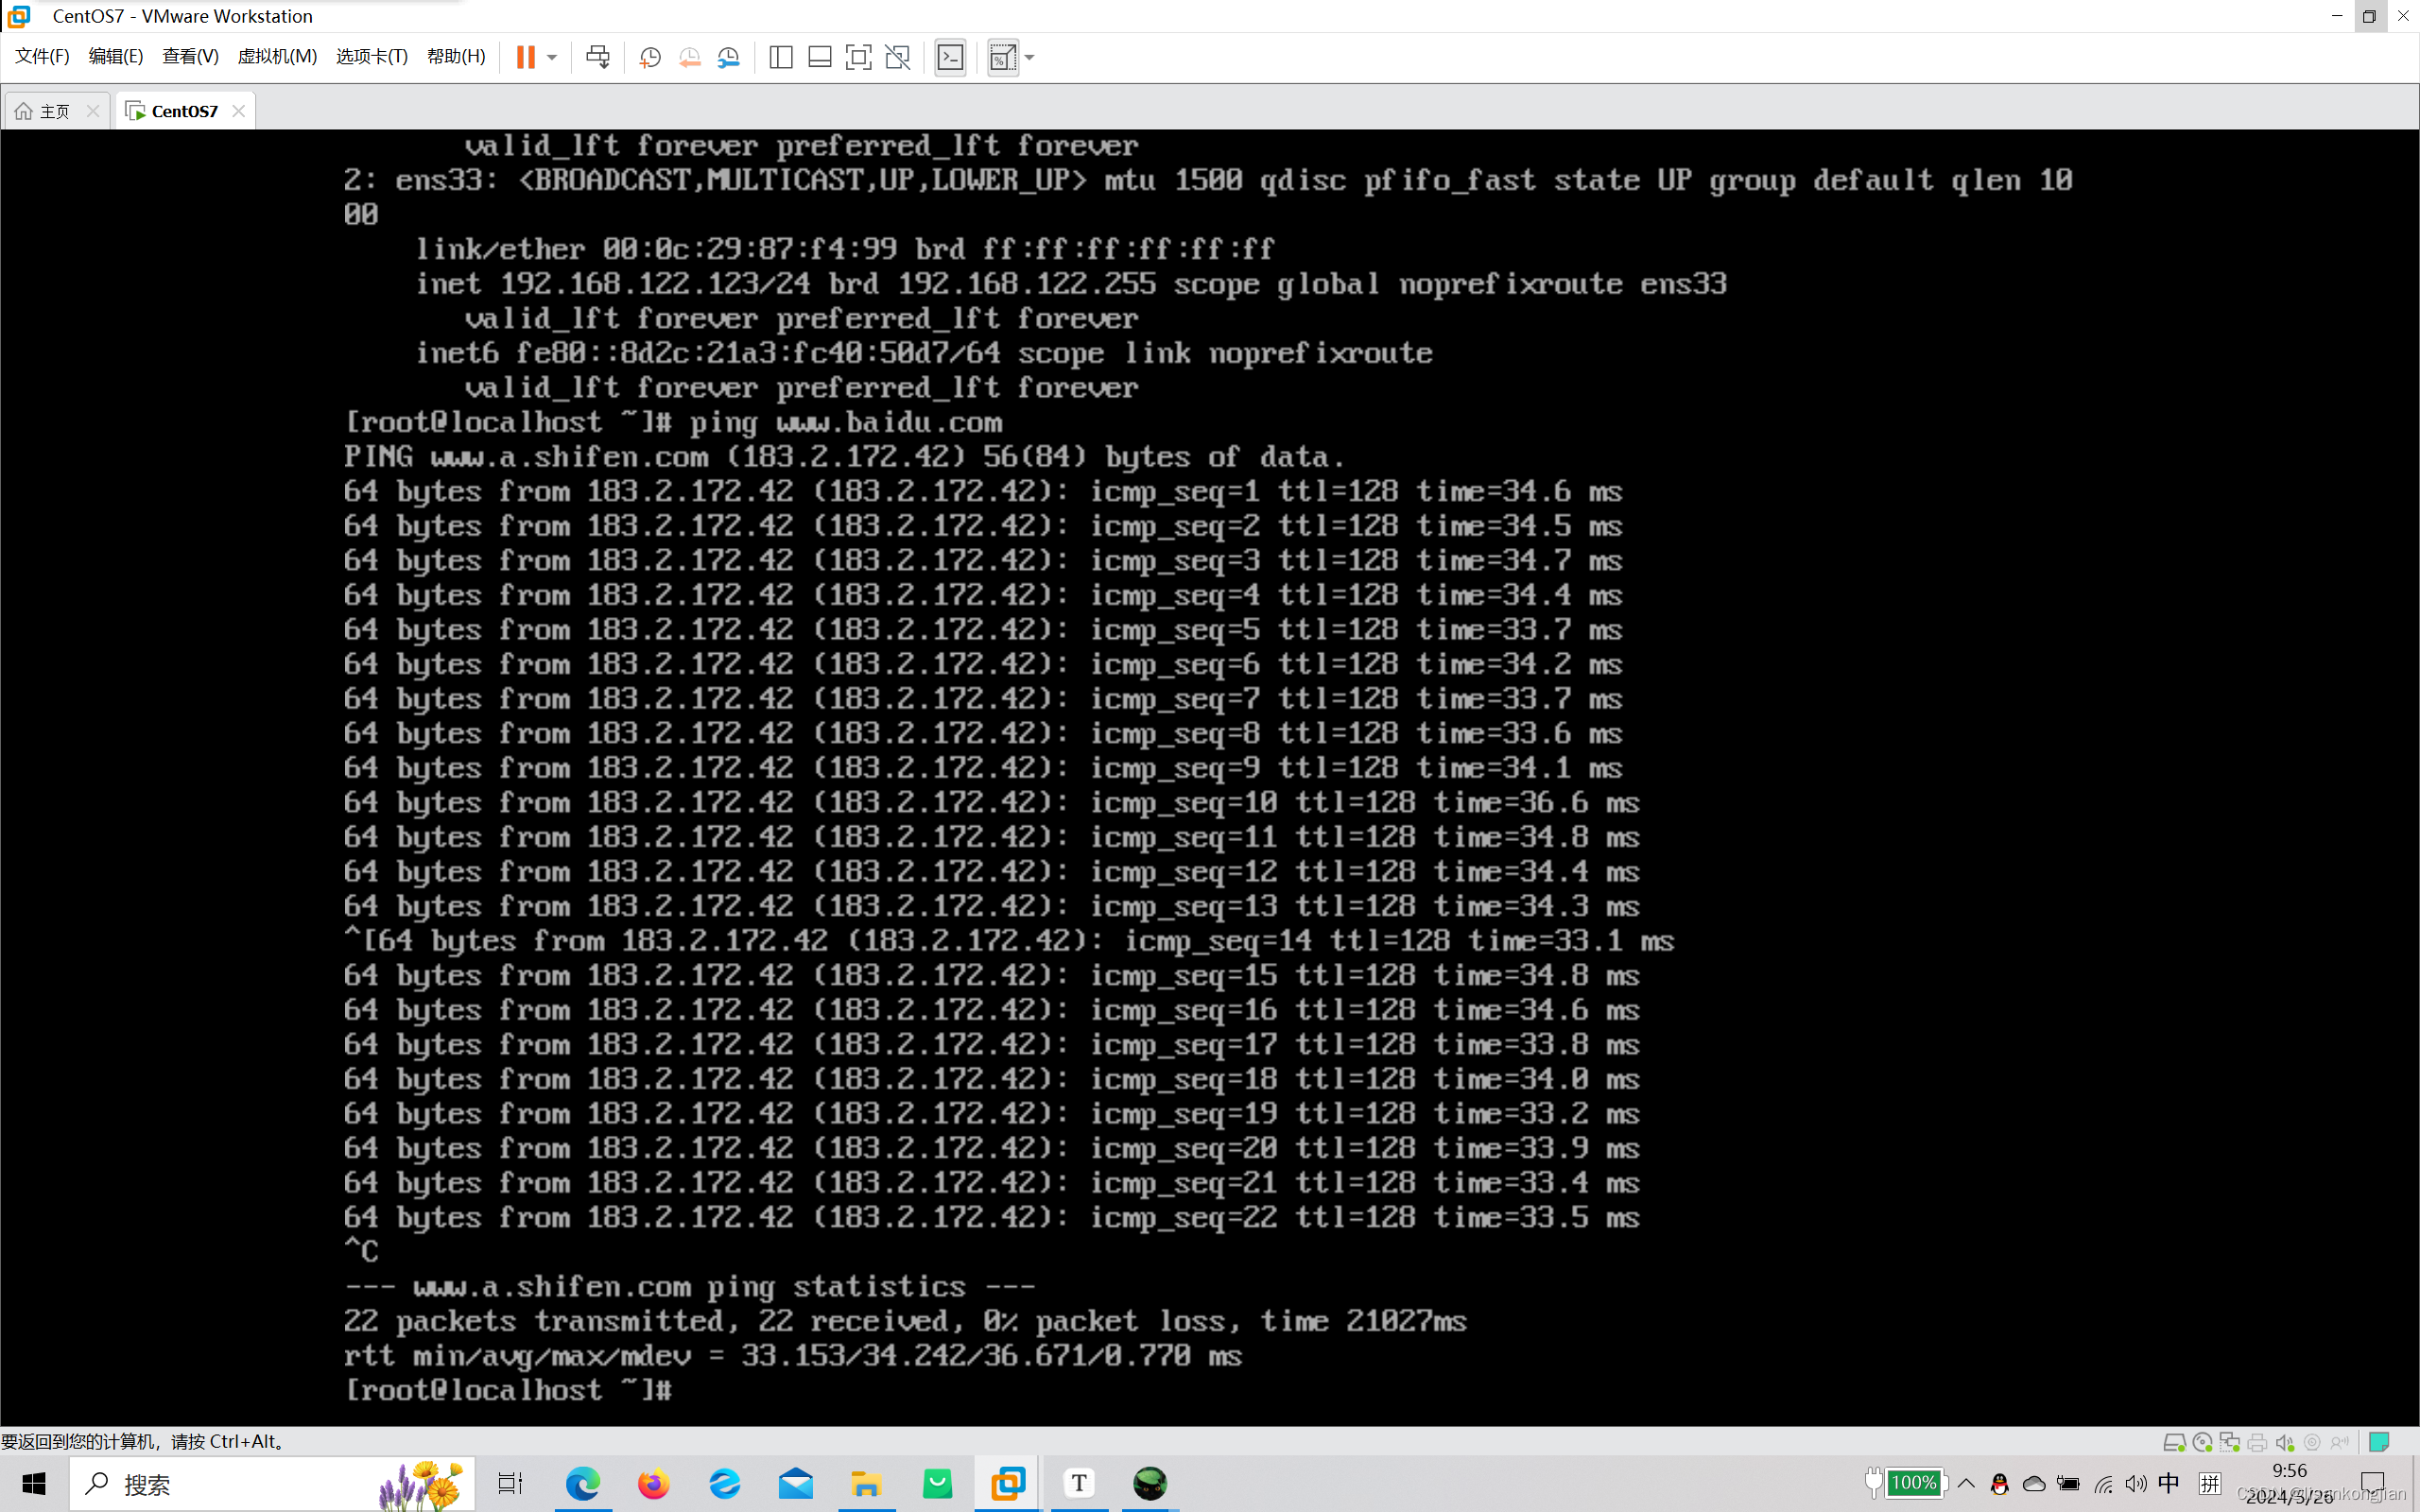Click the '22 packets transmitted' statistics line

905,1322
